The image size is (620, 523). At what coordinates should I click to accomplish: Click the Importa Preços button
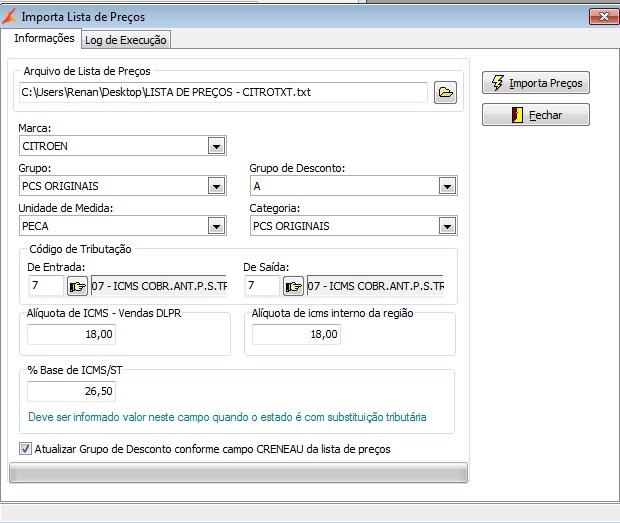point(536,83)
